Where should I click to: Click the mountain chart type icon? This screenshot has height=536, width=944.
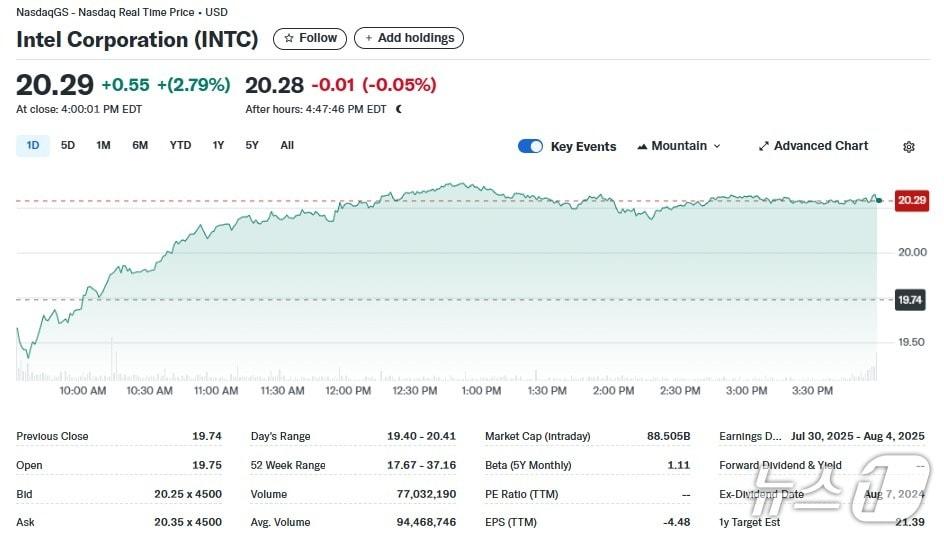(x=642, y=146)
